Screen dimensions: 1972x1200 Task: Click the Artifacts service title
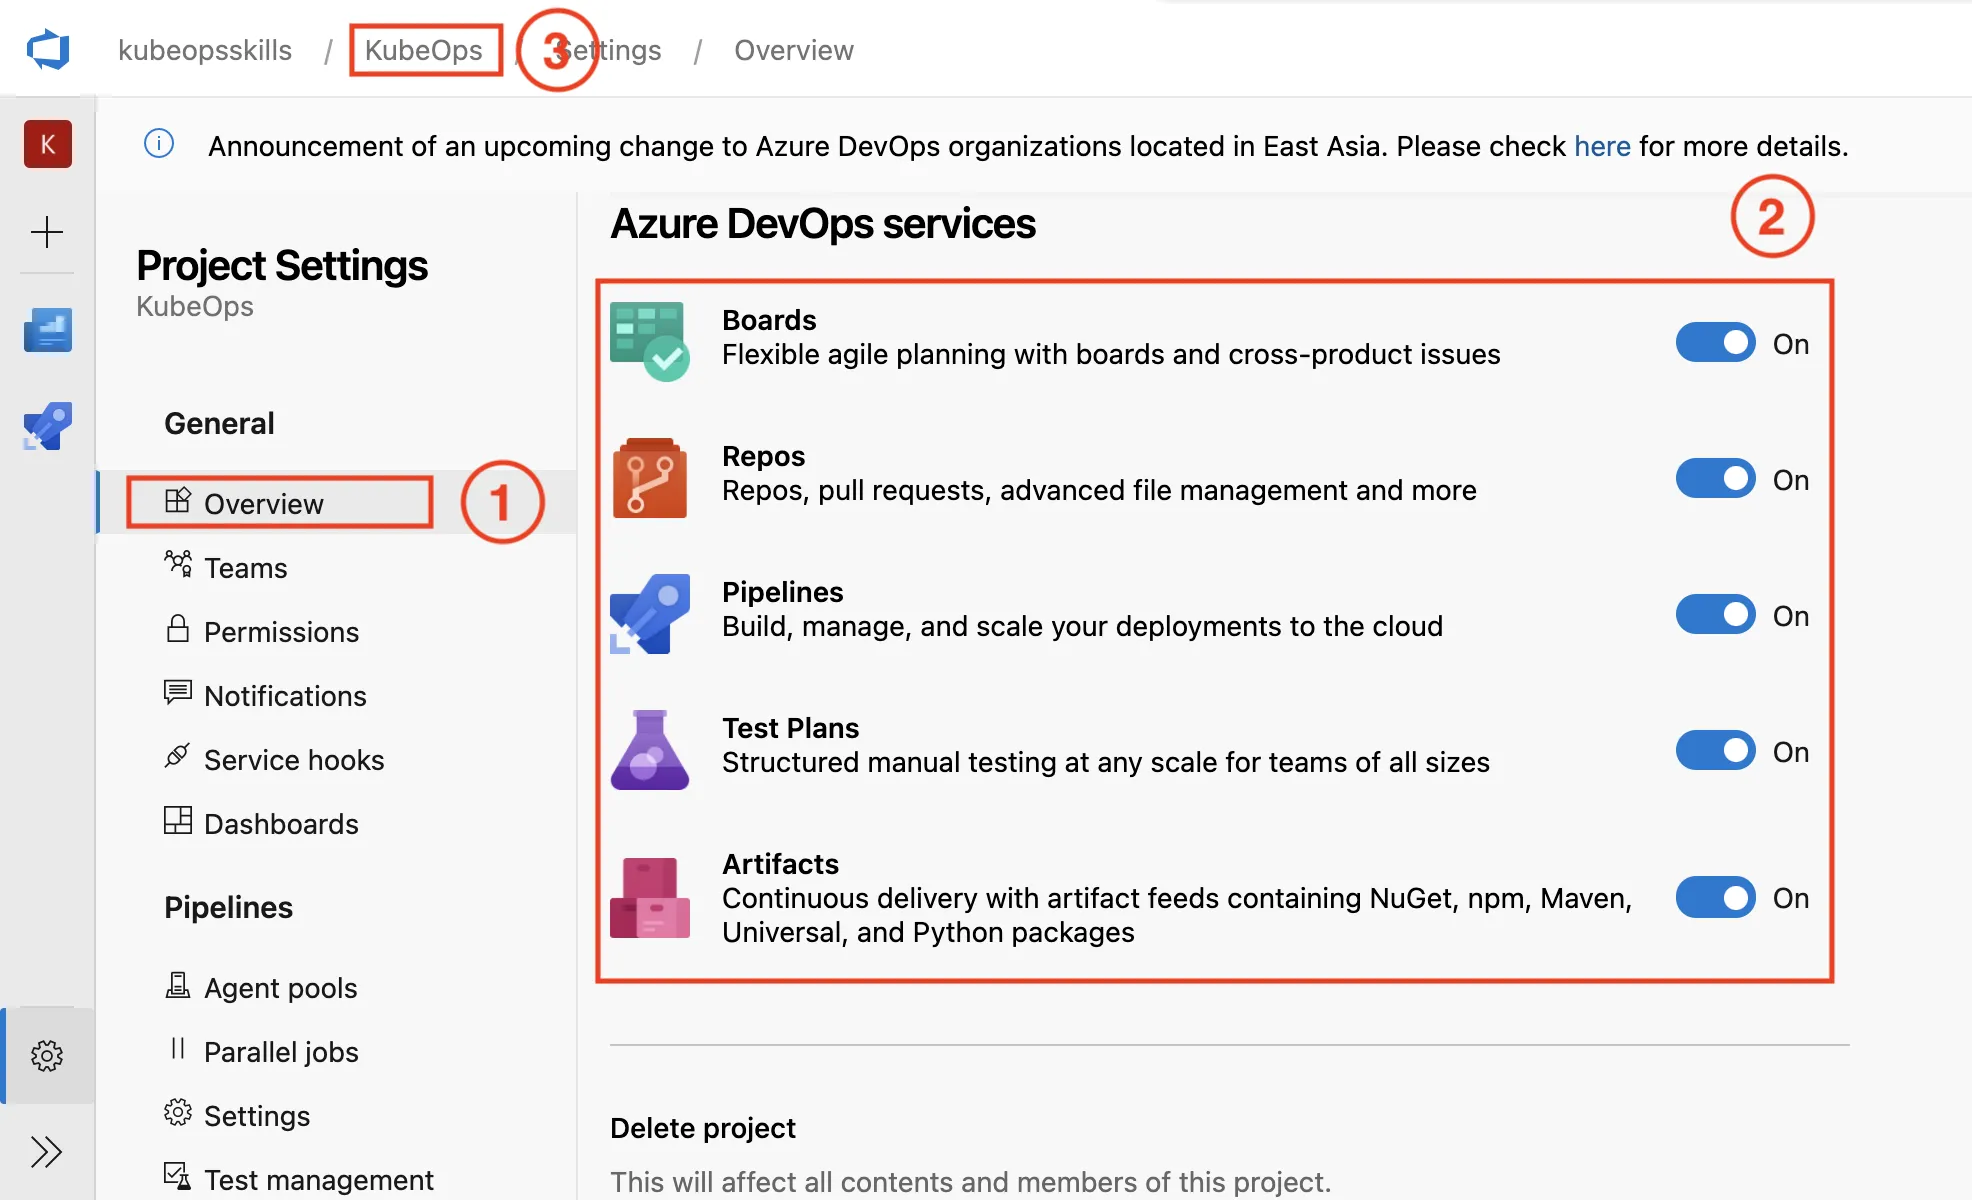click(780, 864)
